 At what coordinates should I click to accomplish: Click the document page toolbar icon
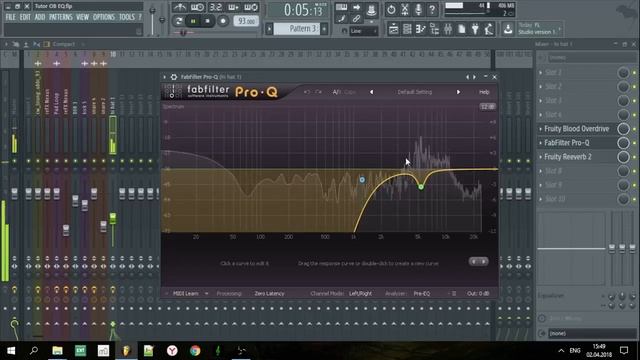[462, 29]
